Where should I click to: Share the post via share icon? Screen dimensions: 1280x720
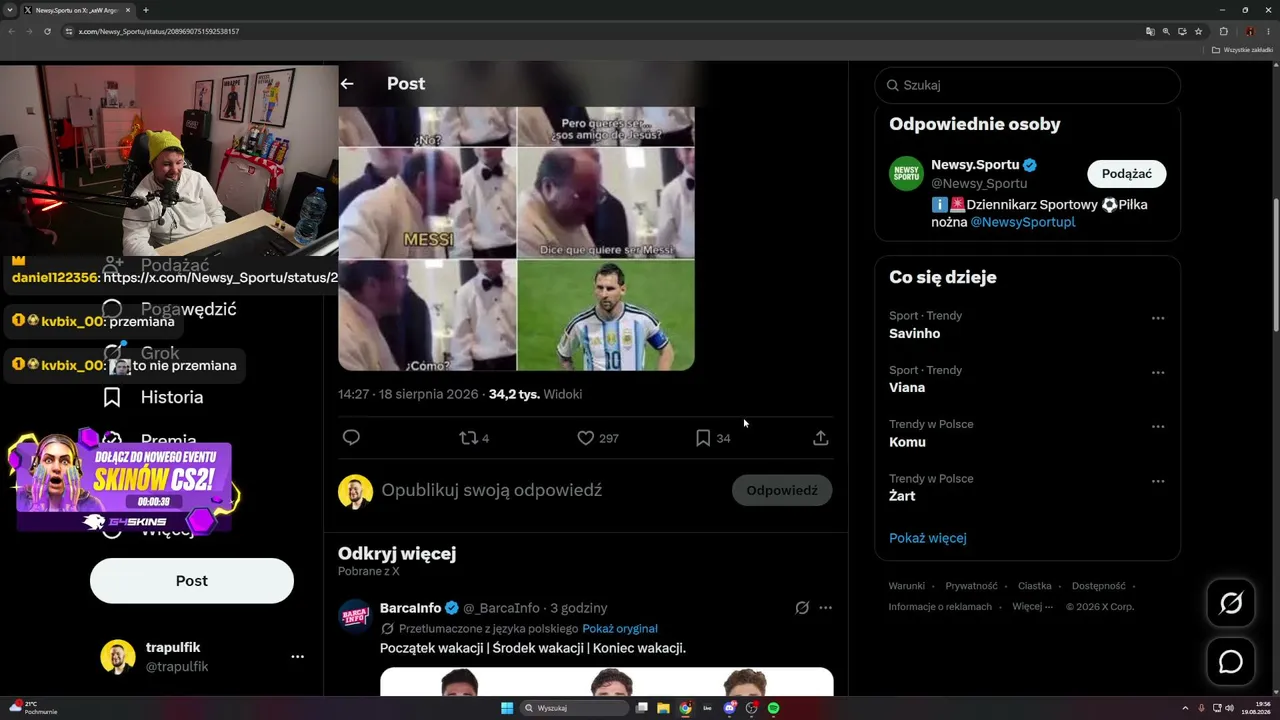(x=820, y=438)
